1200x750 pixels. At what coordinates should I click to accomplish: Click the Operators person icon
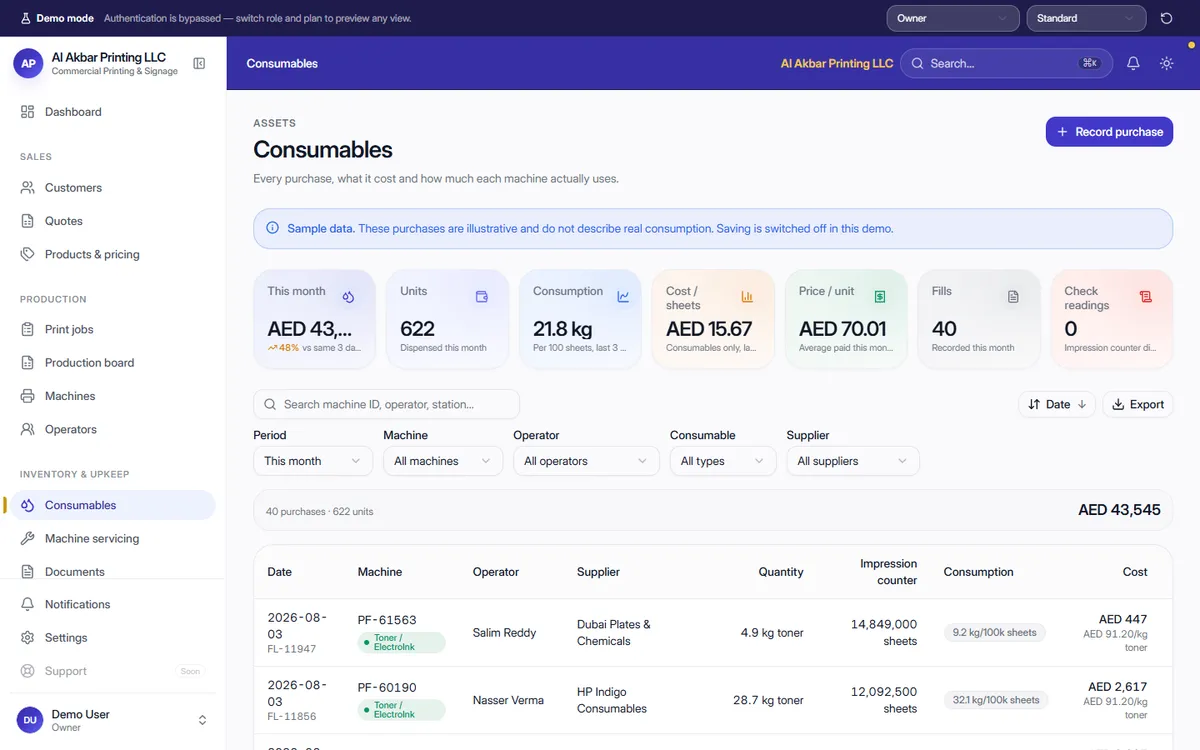28,429
